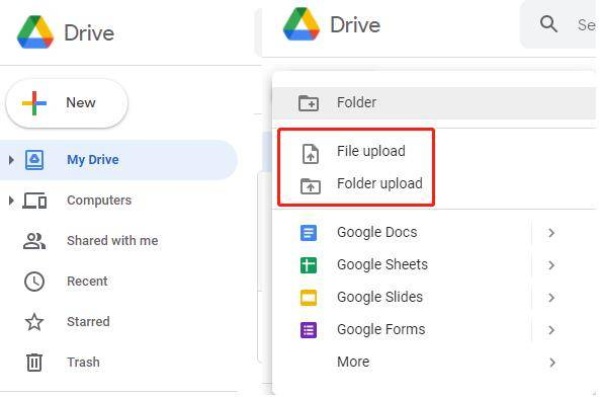
Task: Click the Trash bin icon in the sidebar
Action: coord(34,362)
